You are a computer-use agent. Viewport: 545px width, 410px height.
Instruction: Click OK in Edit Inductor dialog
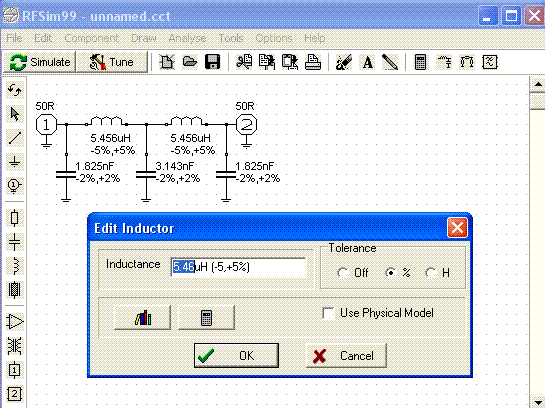pos(236,355)
